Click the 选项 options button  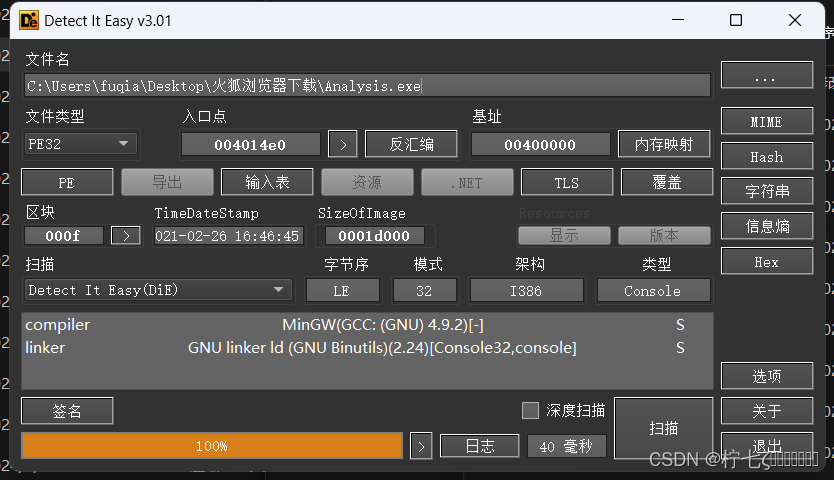(x=766, y=376)
